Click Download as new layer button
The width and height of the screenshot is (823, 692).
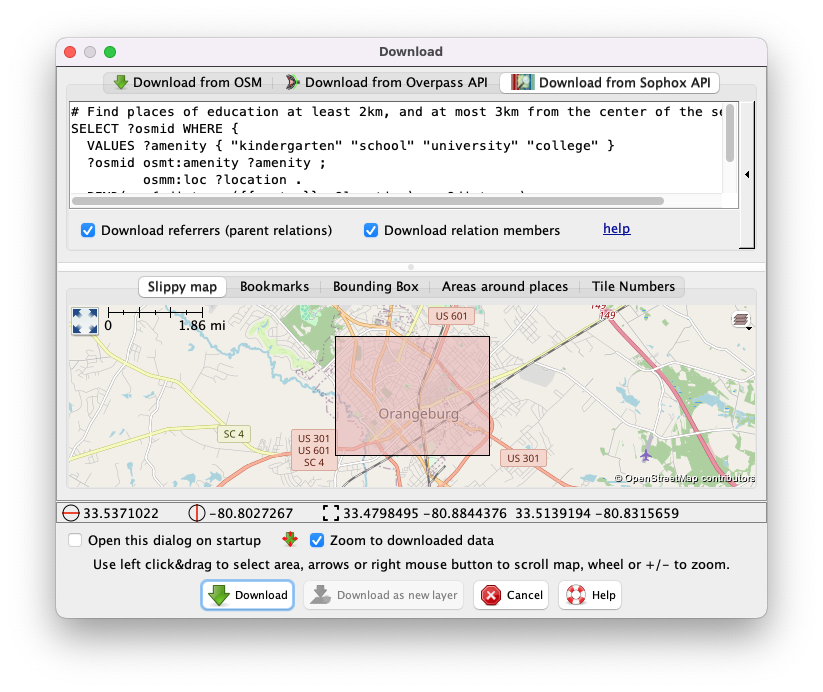click(x=383, y=595)
